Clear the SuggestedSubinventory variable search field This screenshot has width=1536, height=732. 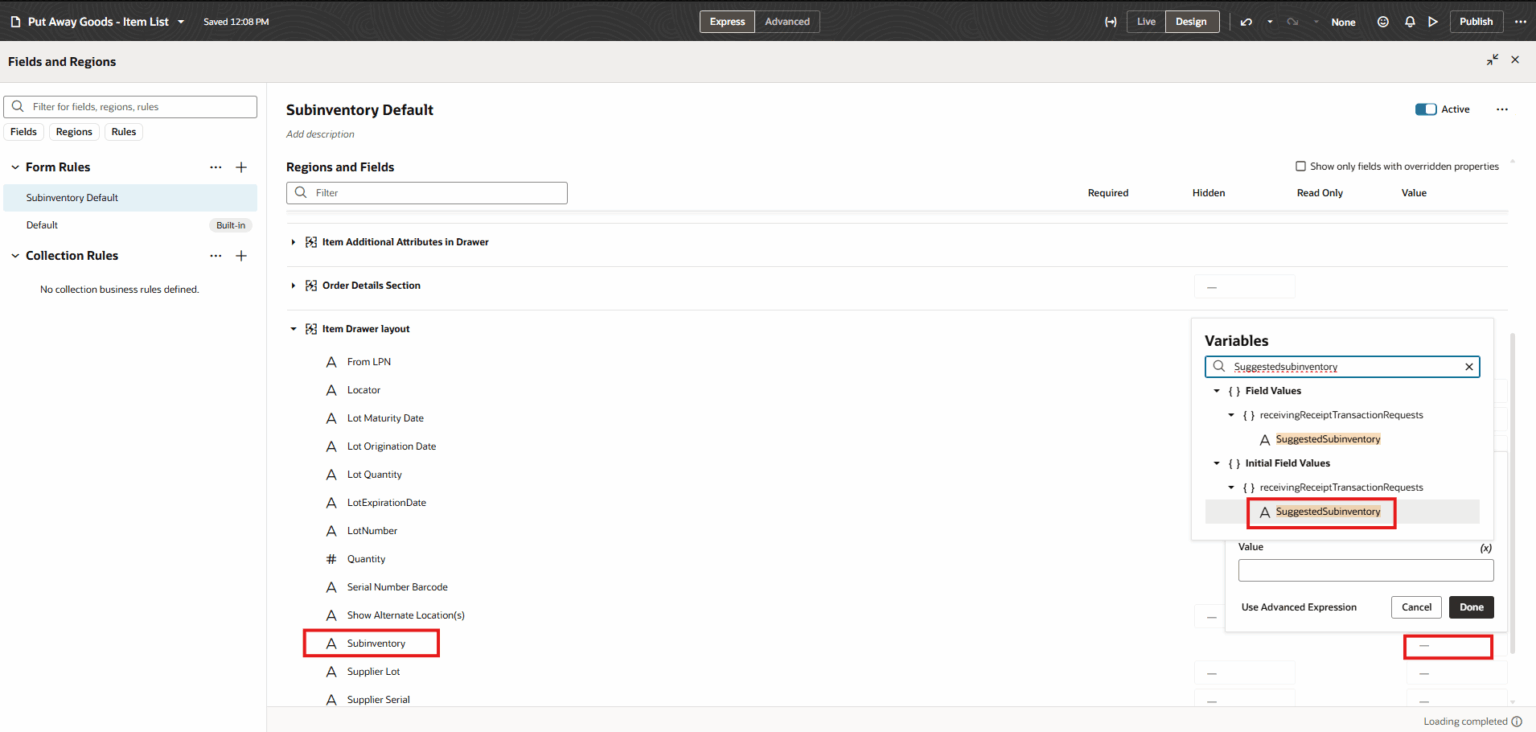point(1468,366)
